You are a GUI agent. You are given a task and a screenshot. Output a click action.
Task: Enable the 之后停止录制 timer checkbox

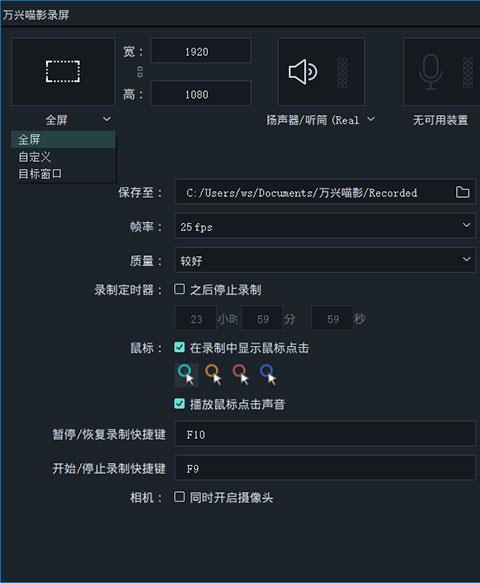click(x=180, y=289)
